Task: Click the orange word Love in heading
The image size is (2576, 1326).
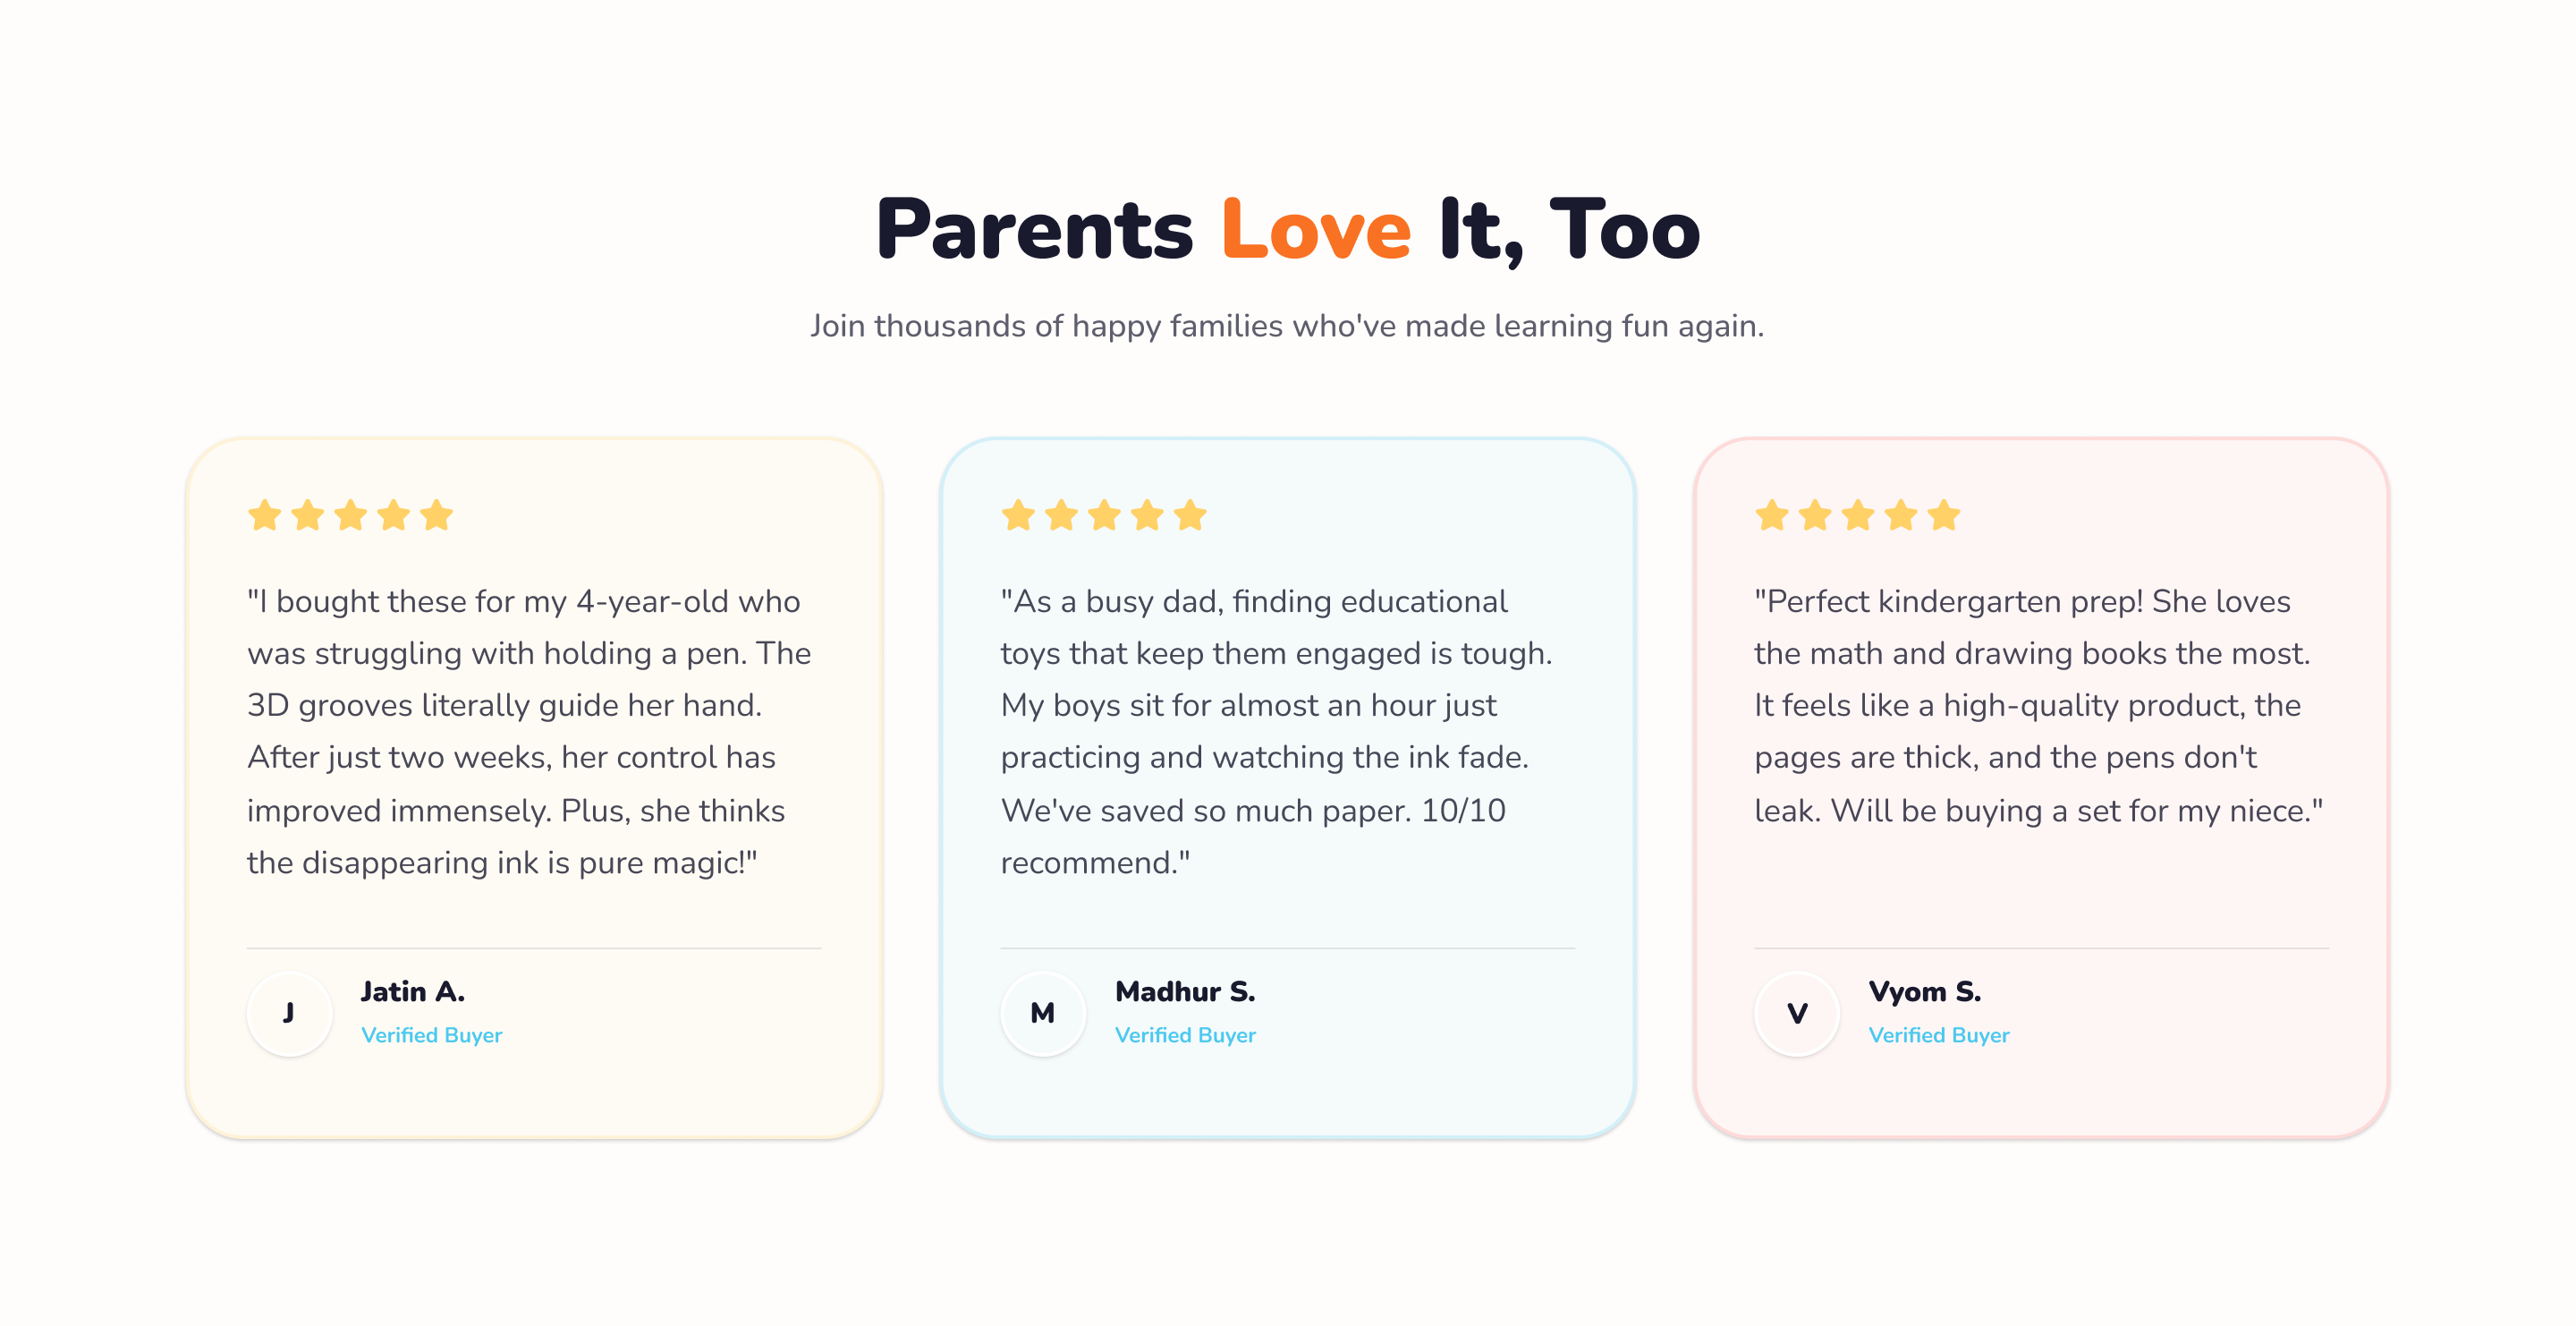Action: (1315, 230)
